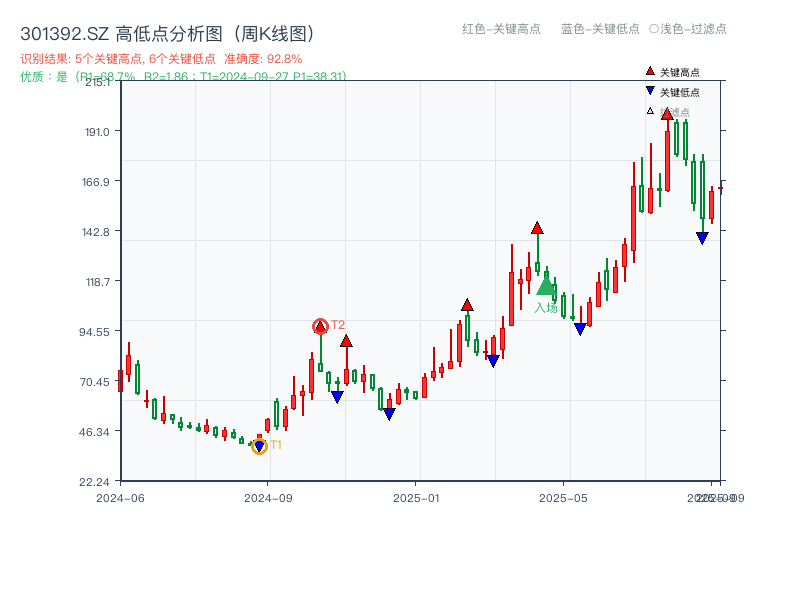This screenshot has width=800, height=600.
Task: Toggle 关键高点 series in the legend
Action: click(x=678, y=72)
